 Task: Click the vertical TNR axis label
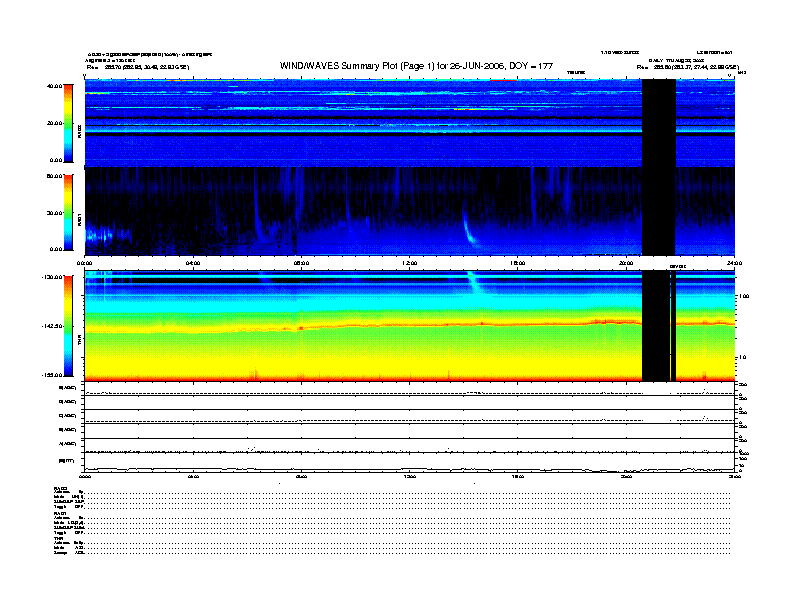[79, 341]
